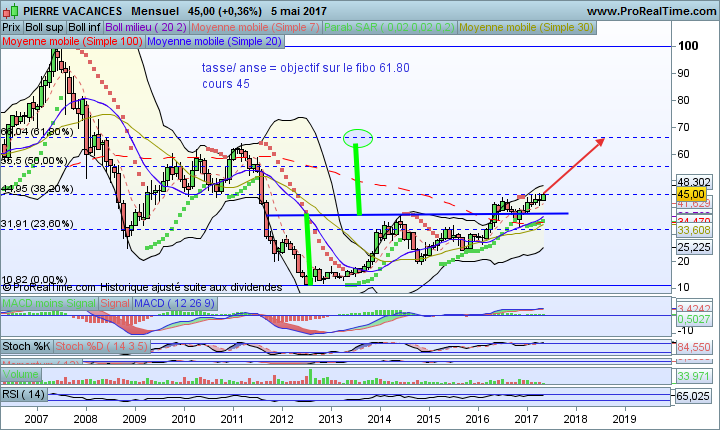Click the Moyenne mobile (Simple 100) label

point(72,41)
